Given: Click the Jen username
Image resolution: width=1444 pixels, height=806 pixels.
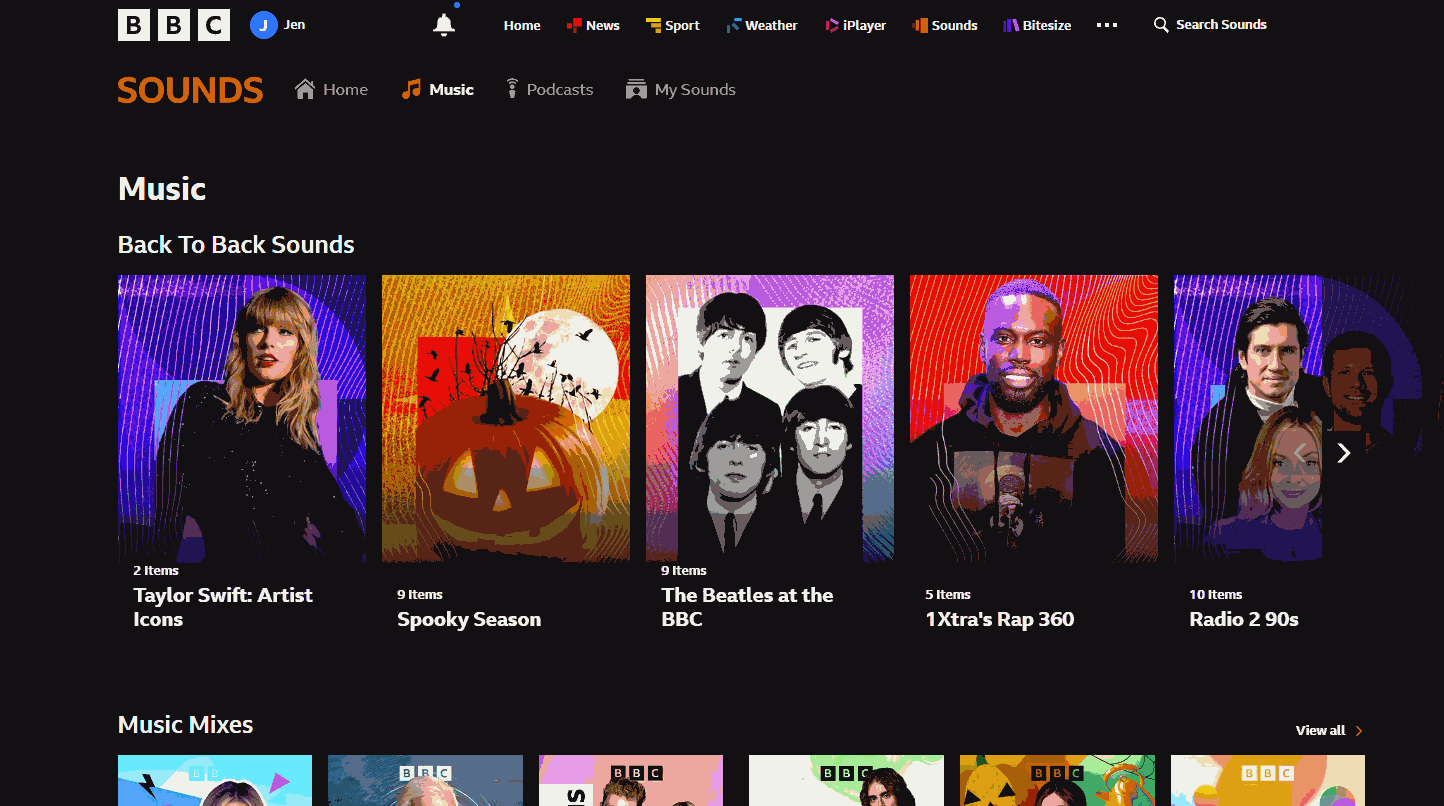Looking at the screenshot, I should coord(295,24).
